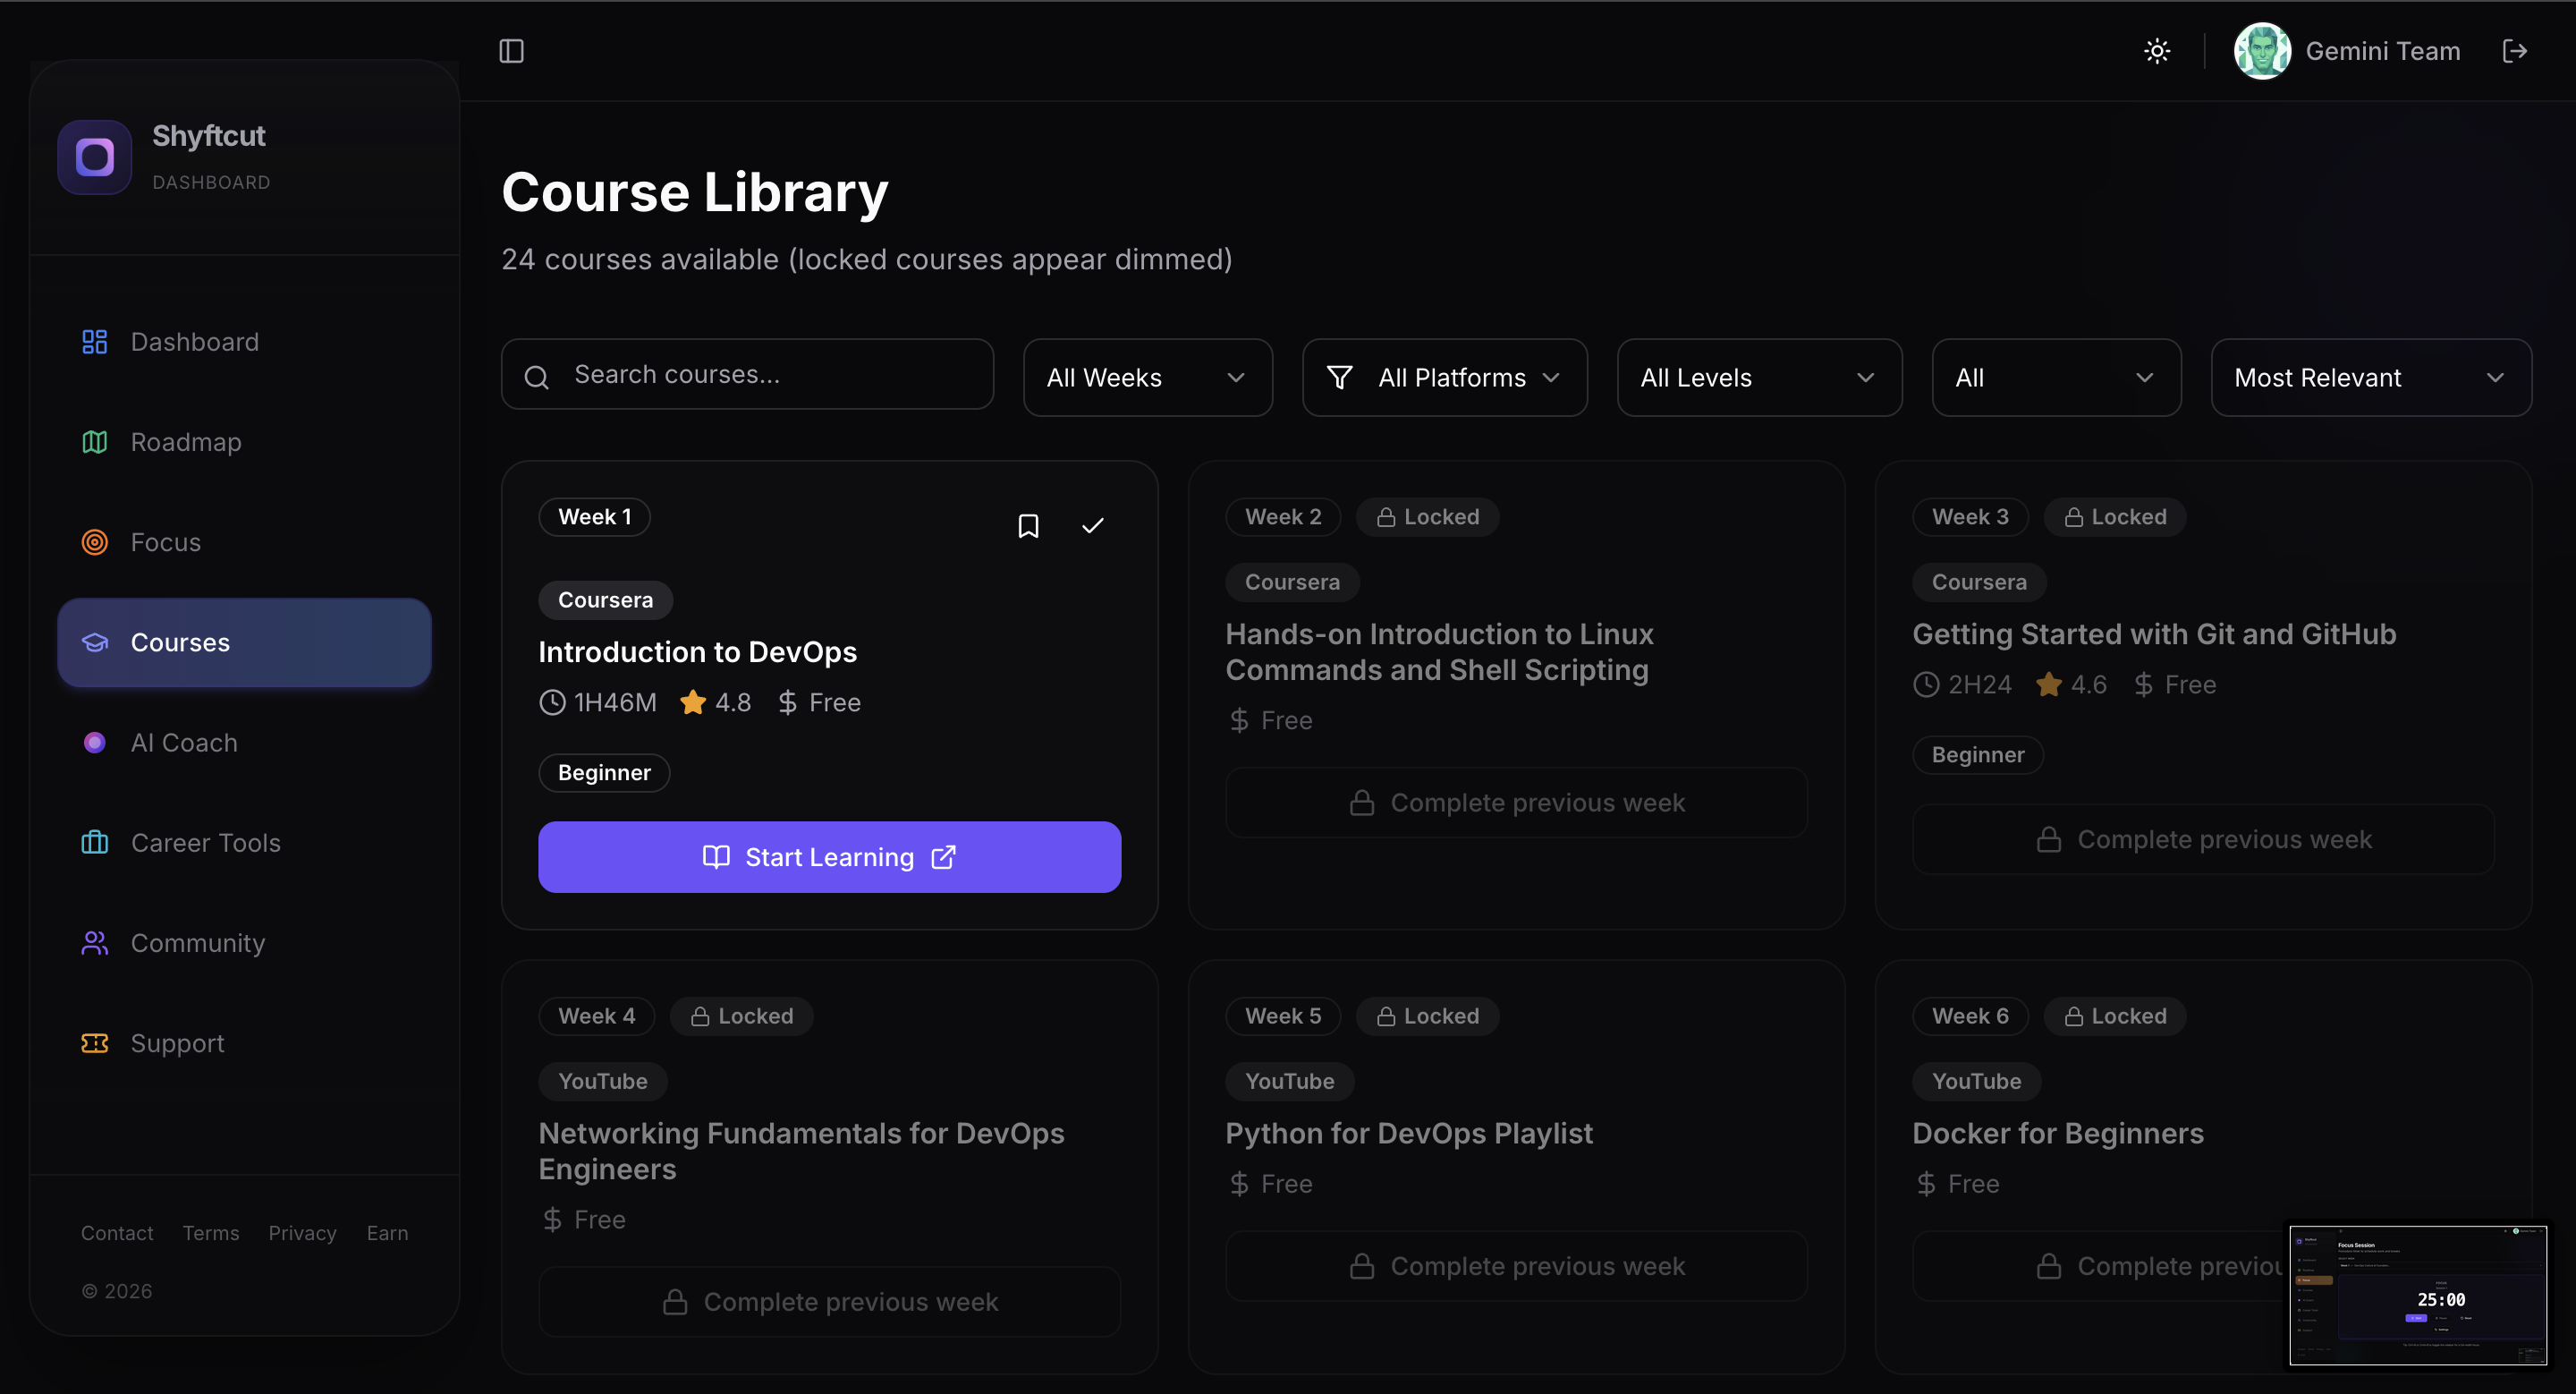Toggle the sidebar collapse icon

point(511,51)
